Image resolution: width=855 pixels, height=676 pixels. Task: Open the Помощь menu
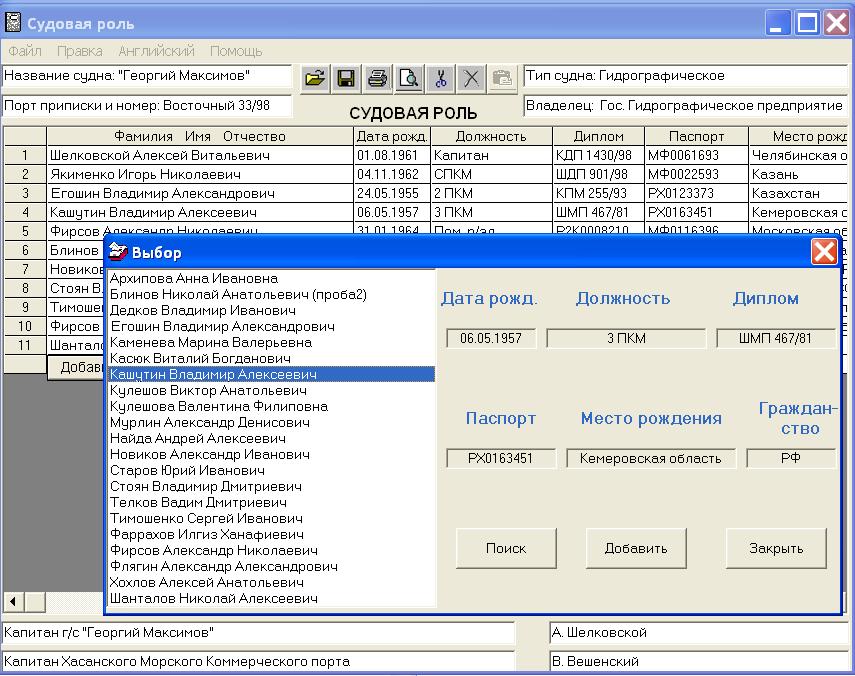pos(236,51)
